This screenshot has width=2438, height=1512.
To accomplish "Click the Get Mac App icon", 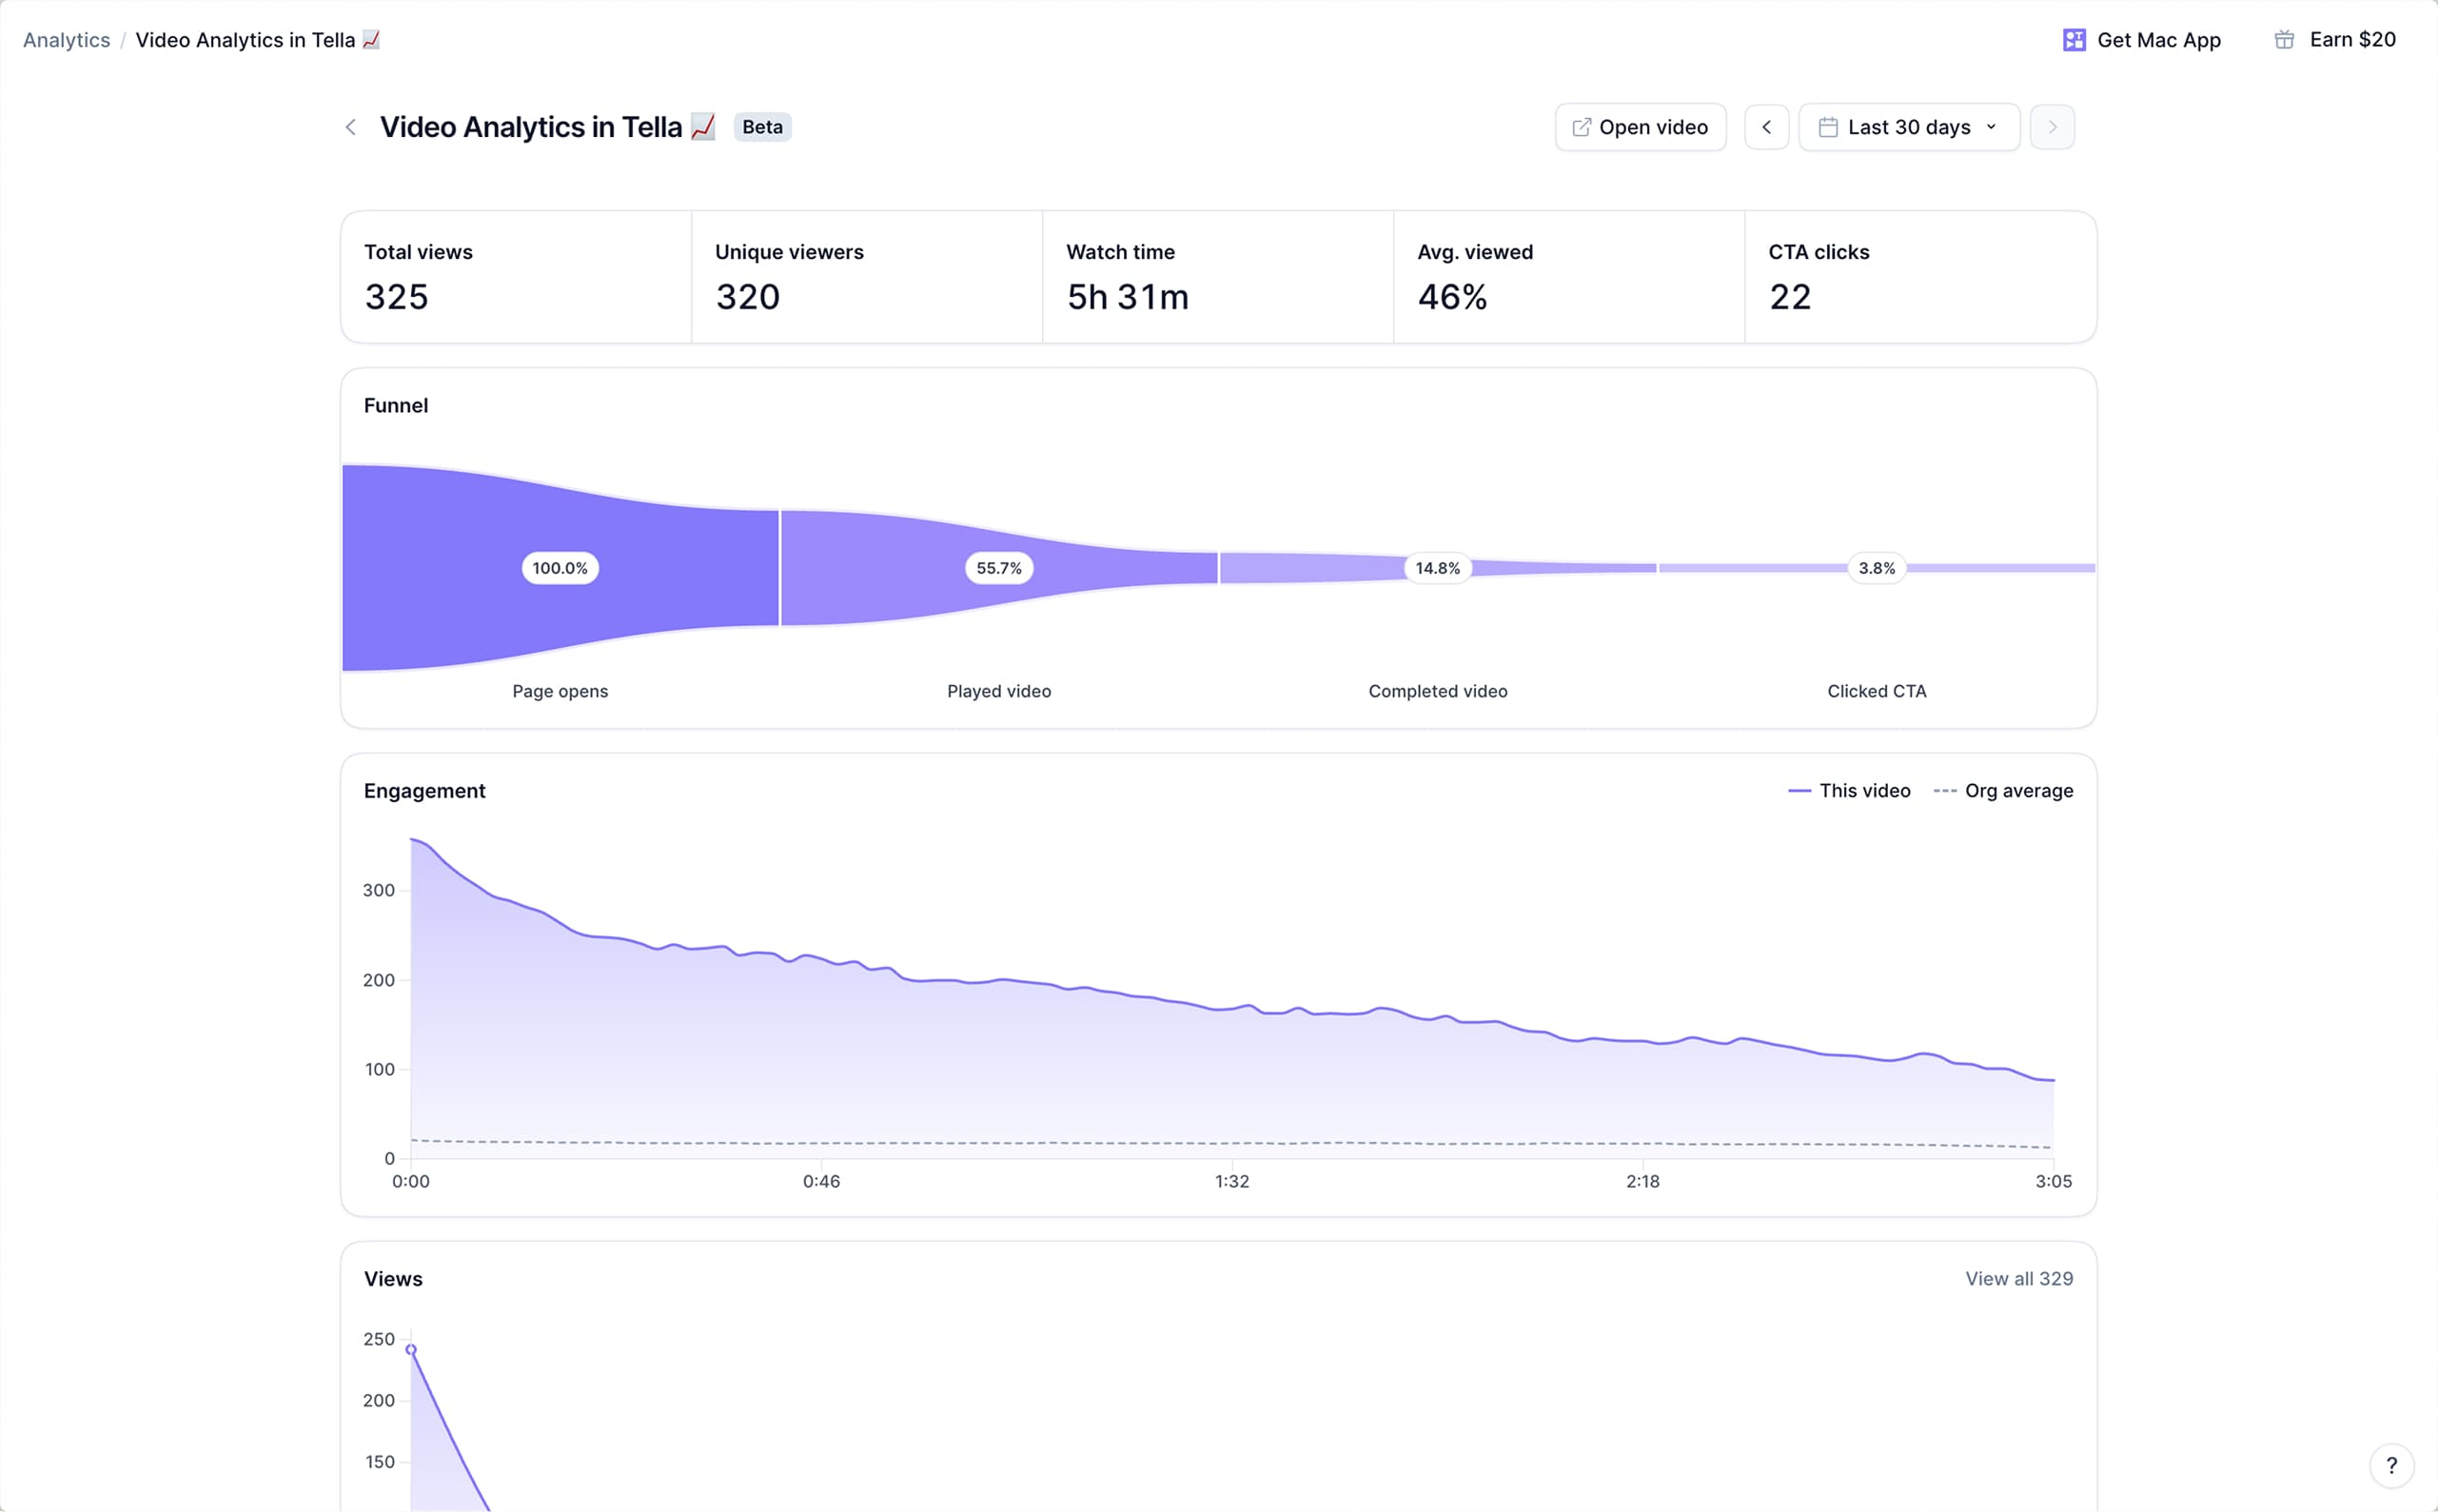I will click(x=2074, y=40).
